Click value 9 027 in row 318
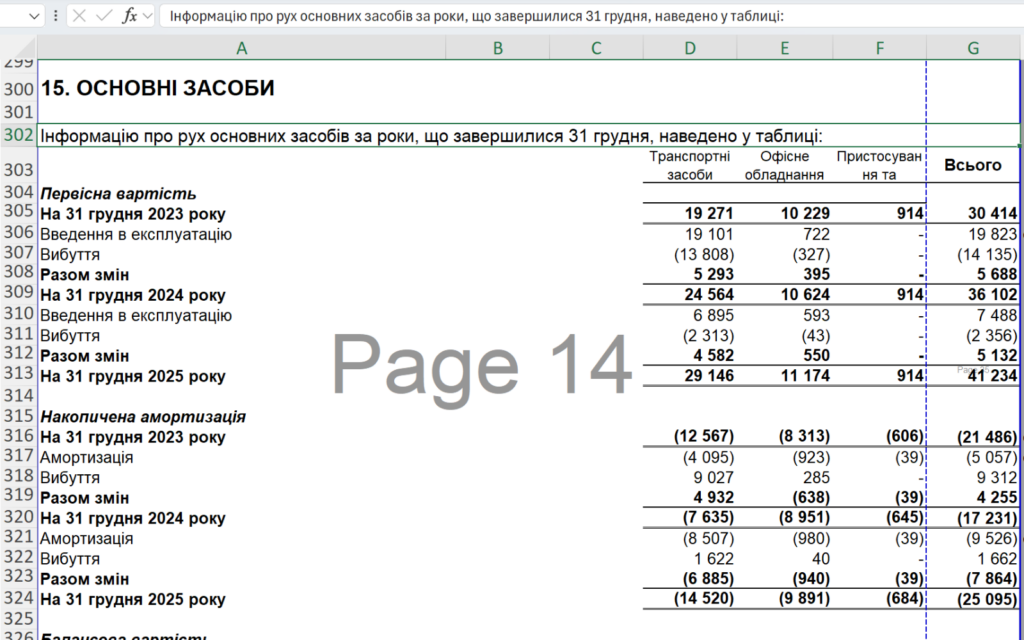This screenshot has height=640, width=1024. tap(714, 477)
